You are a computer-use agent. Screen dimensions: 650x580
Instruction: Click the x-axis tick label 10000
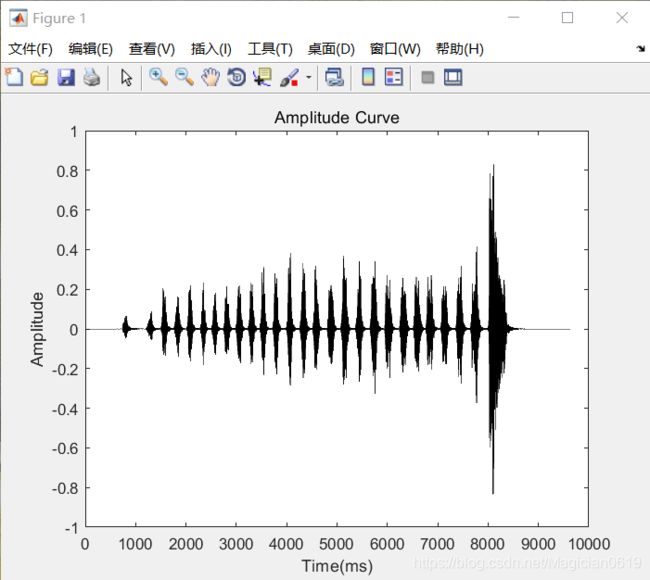pos(589,544)
